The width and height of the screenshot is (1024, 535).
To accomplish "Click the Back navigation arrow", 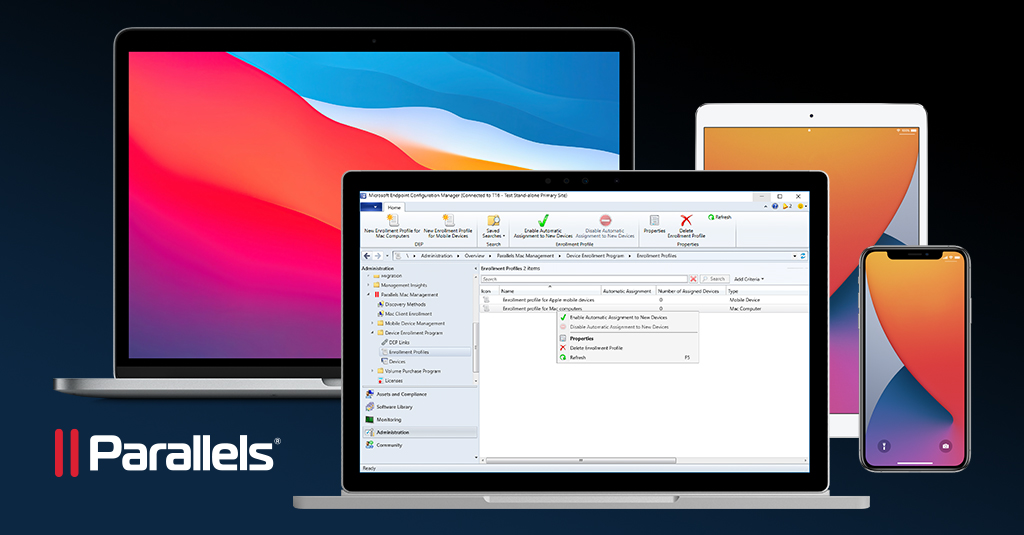I will pos(367,256).
